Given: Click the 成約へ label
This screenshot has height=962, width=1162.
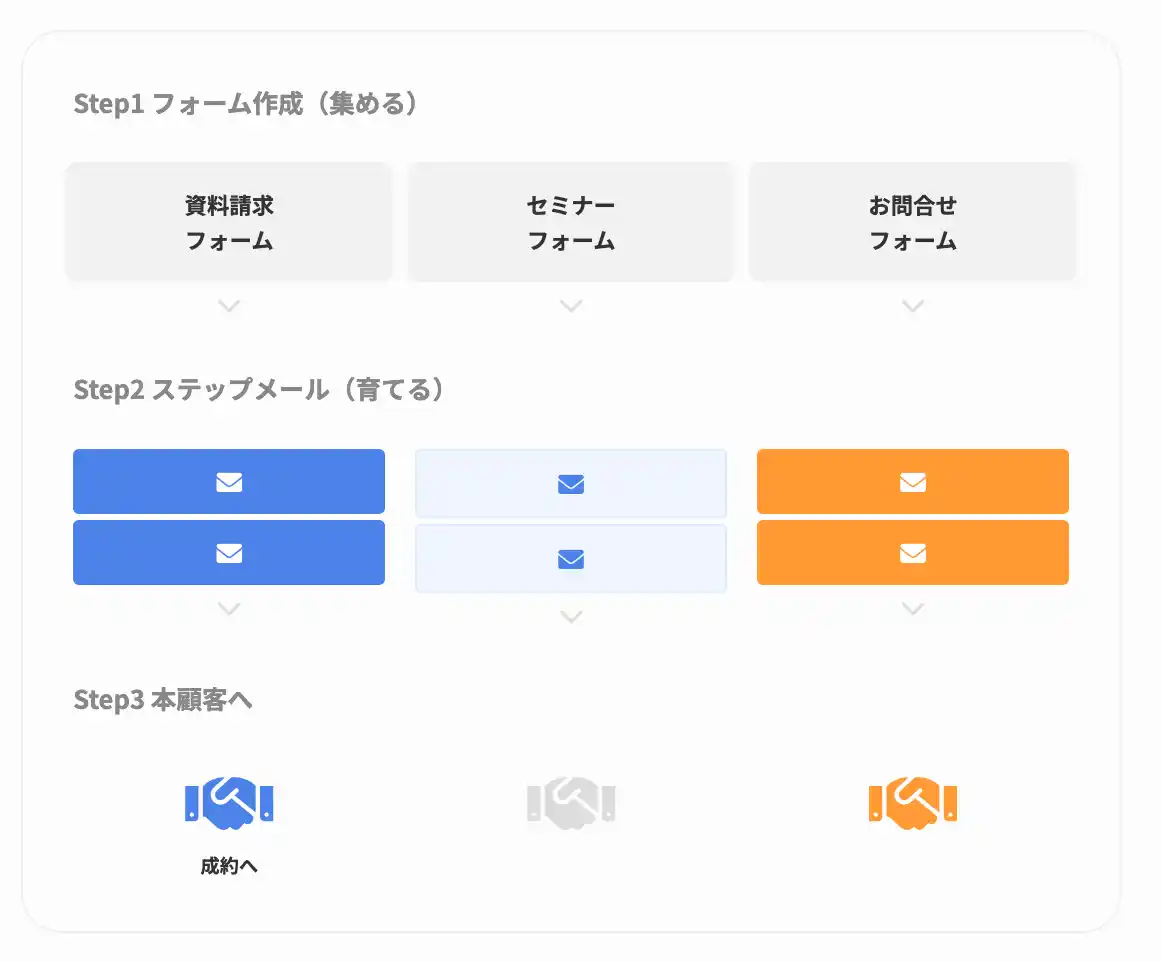Looking at the screenshot, I should click(229, 866).
